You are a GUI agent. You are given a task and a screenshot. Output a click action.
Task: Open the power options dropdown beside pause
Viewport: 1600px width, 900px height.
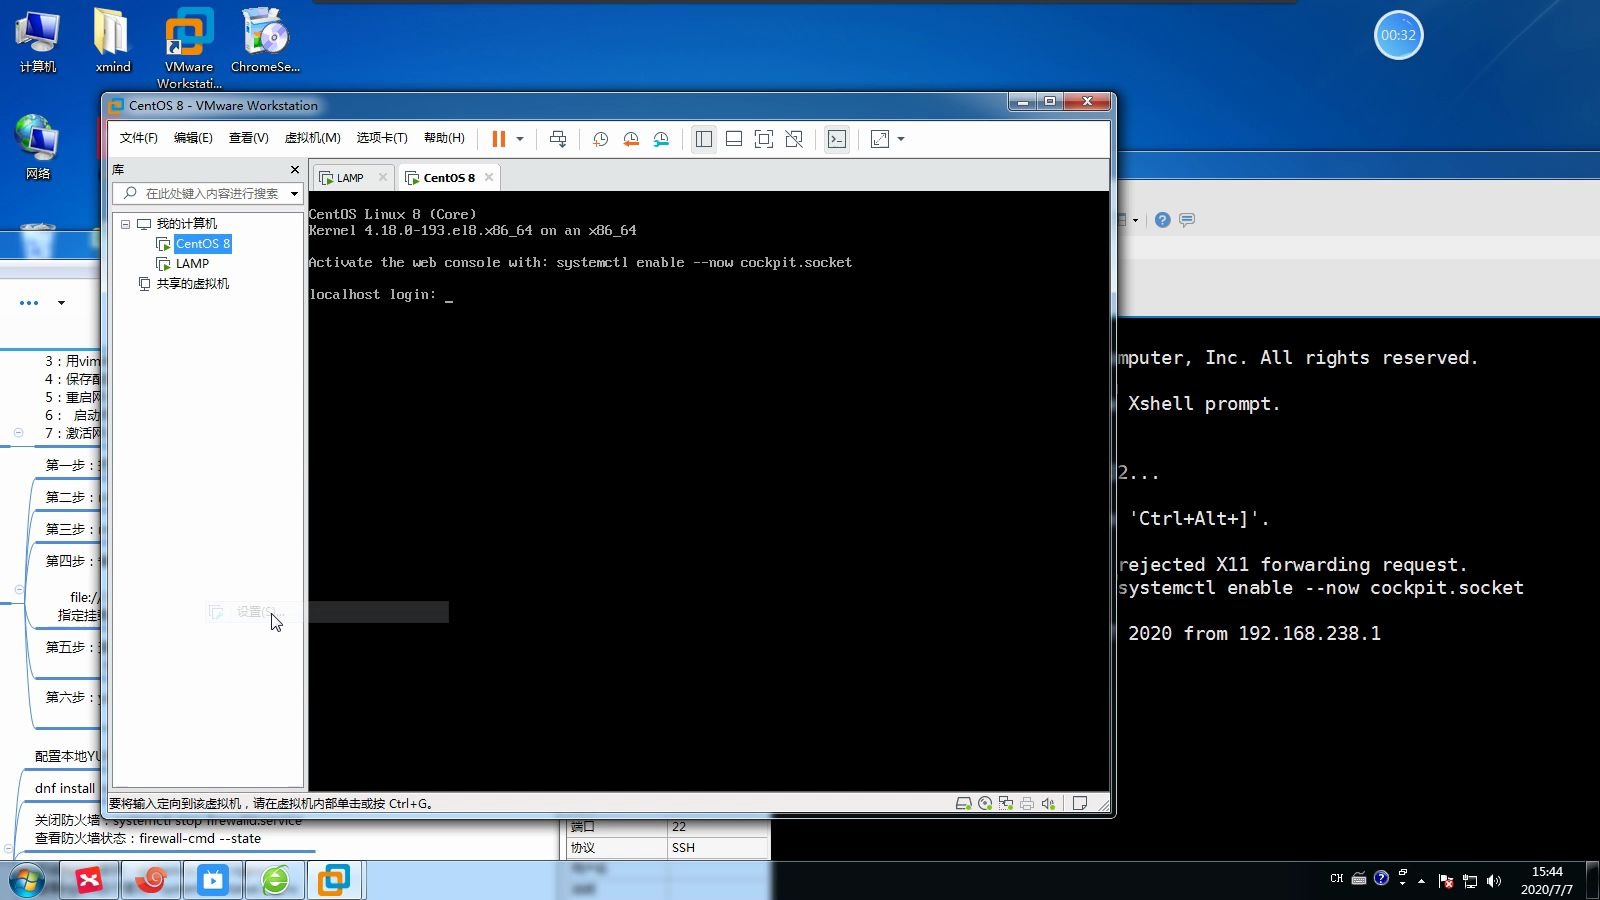point(520,139)
